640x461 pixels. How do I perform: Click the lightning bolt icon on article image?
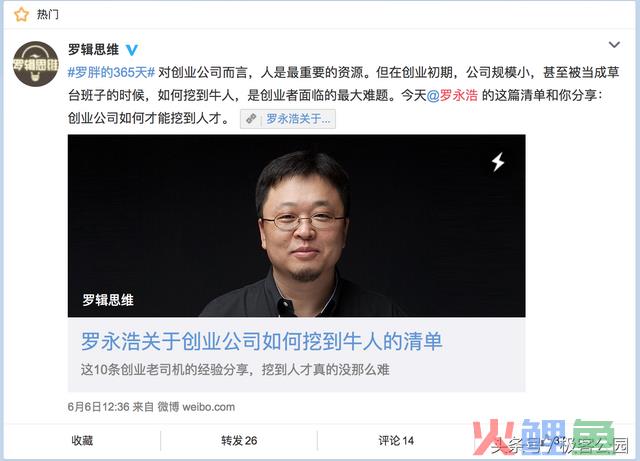(497, 162)
